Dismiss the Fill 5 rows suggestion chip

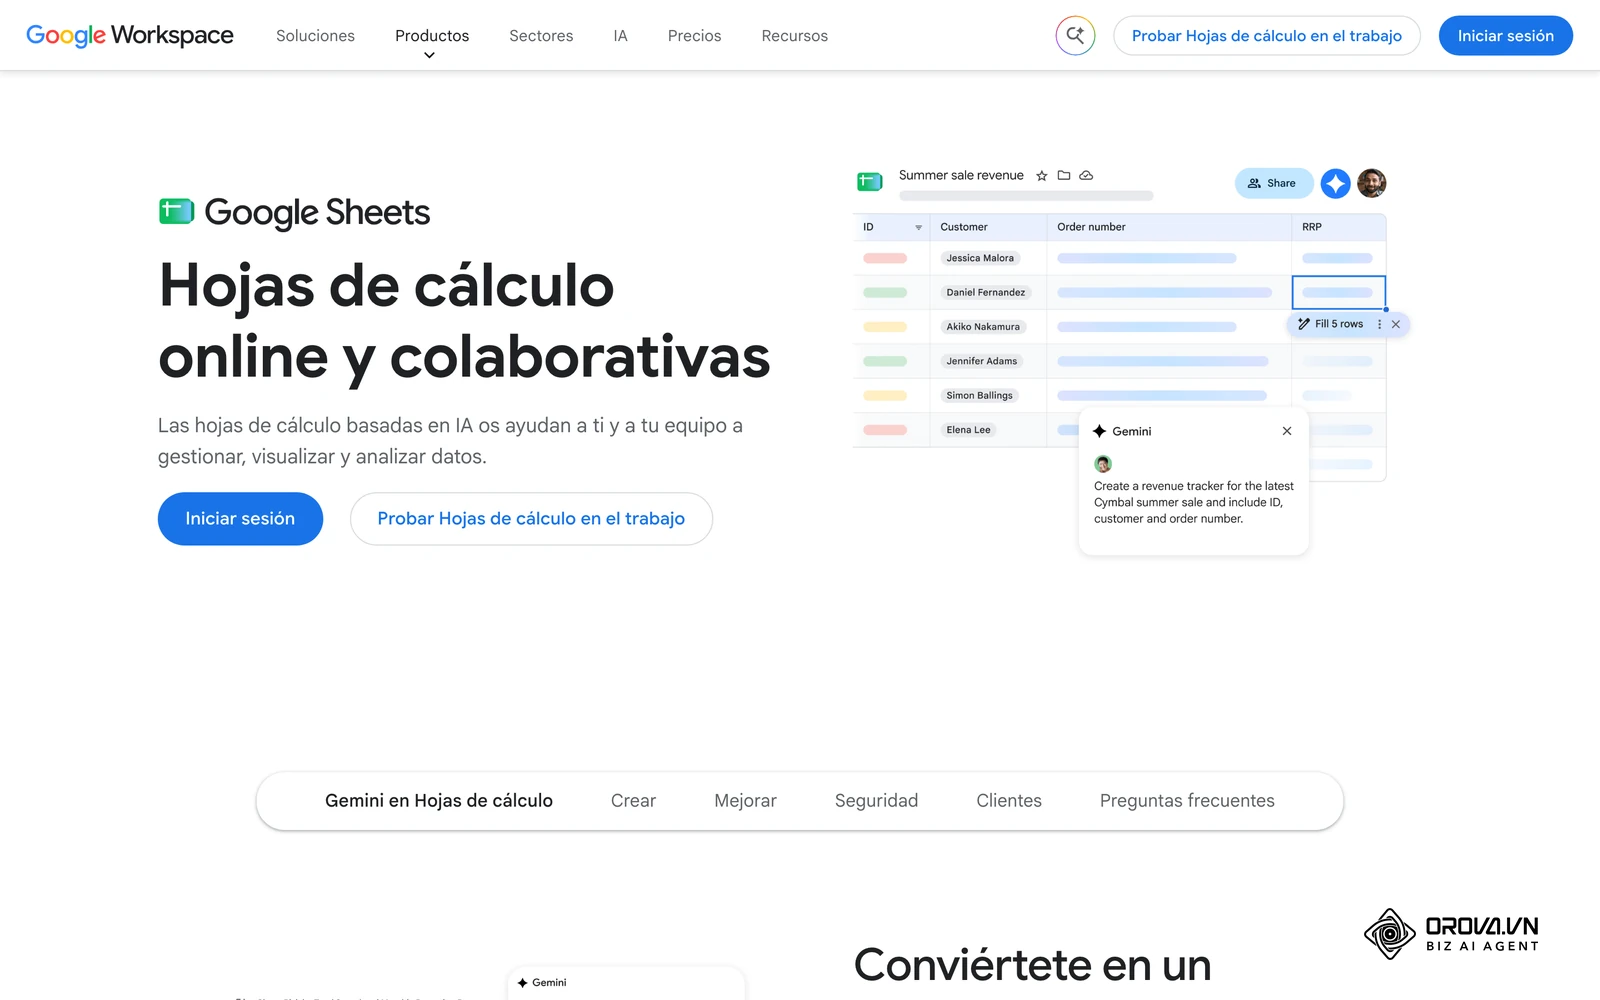point(1396,324)
